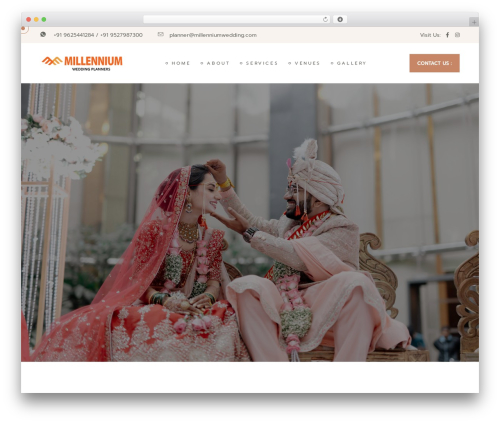Open the Instagram icon link
The image size is (500, 423).
[x=457, y=35]
